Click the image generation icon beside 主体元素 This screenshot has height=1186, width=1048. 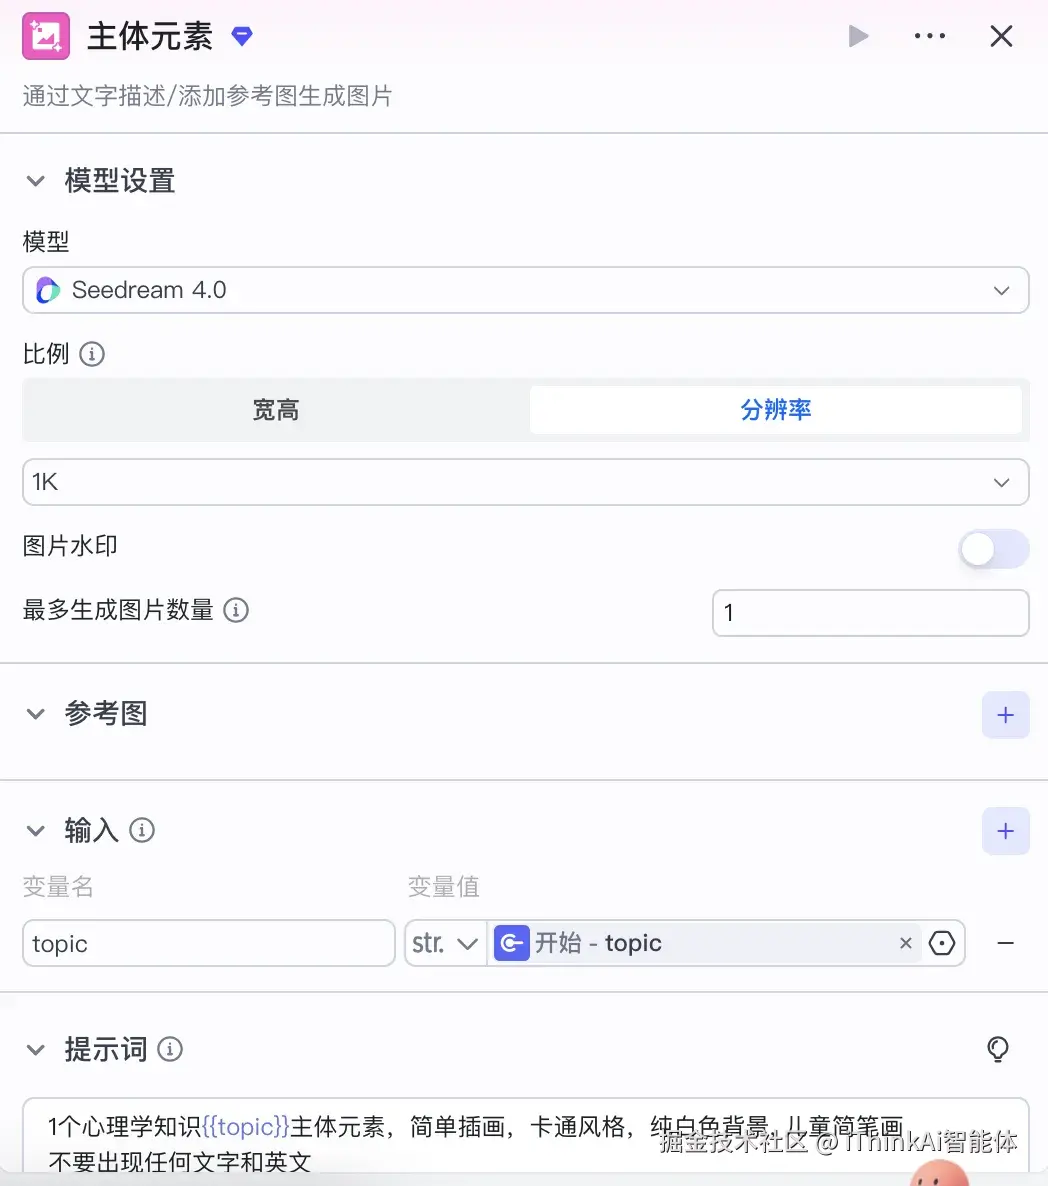pos(45,35)
